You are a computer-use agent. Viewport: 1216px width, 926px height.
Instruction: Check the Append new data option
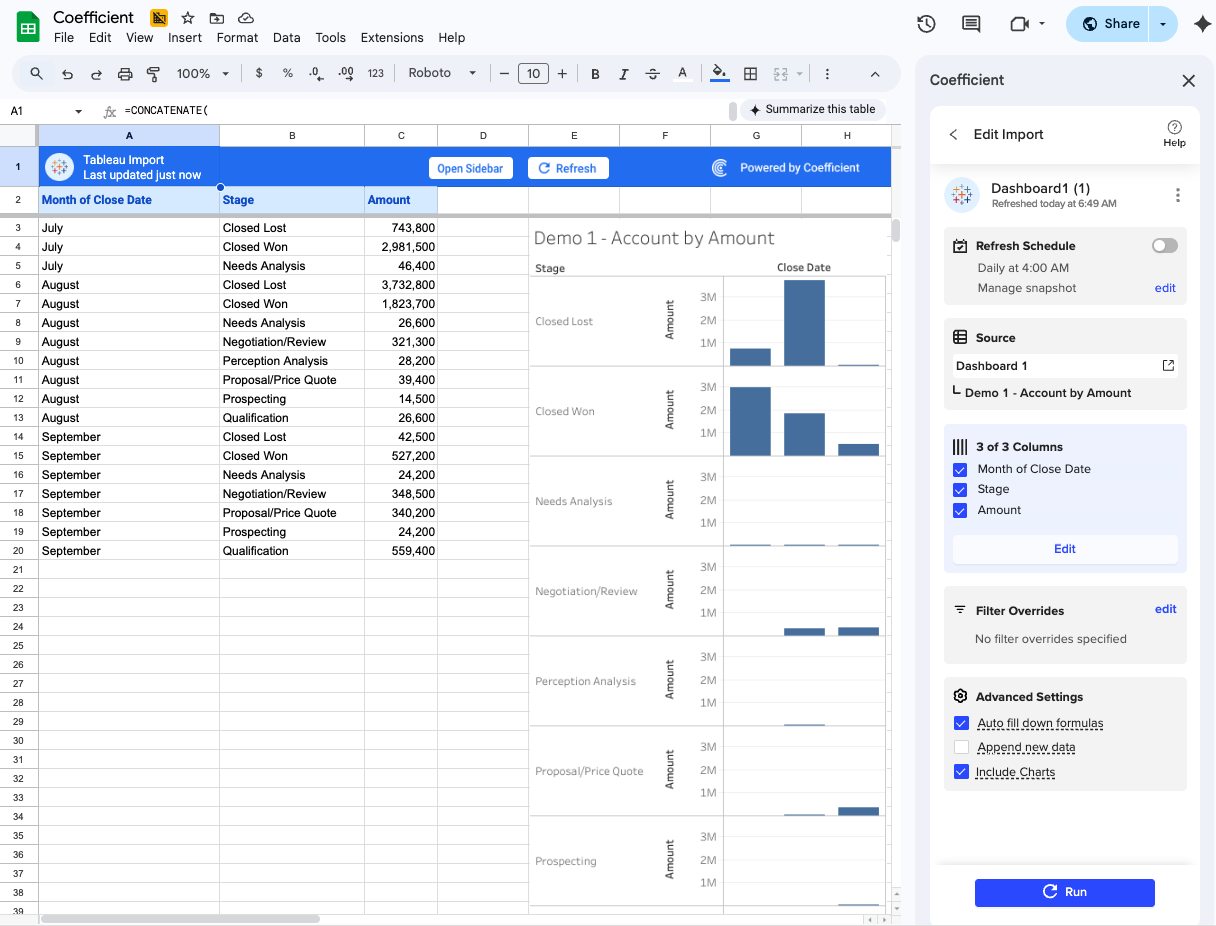pyautogui.click(x=961, y=747)
